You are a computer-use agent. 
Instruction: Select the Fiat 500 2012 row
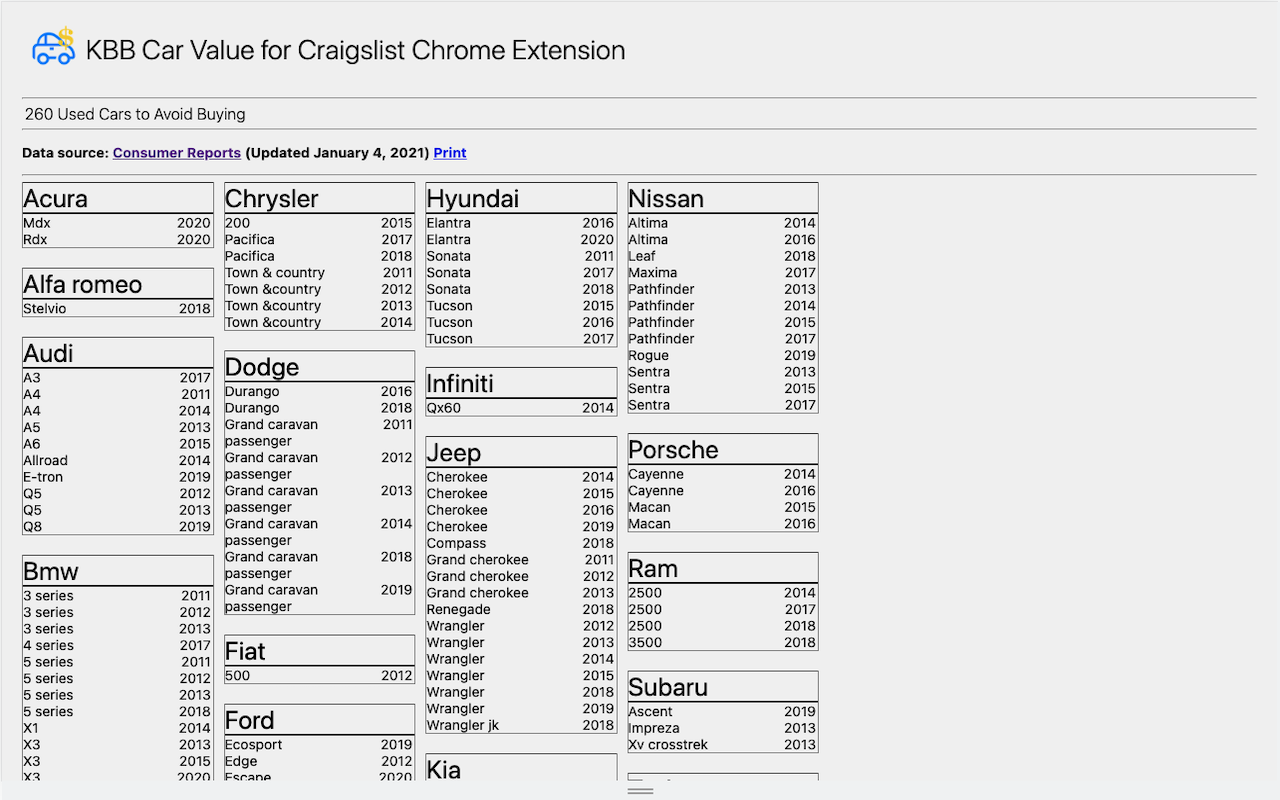click(x=320, y=676)
